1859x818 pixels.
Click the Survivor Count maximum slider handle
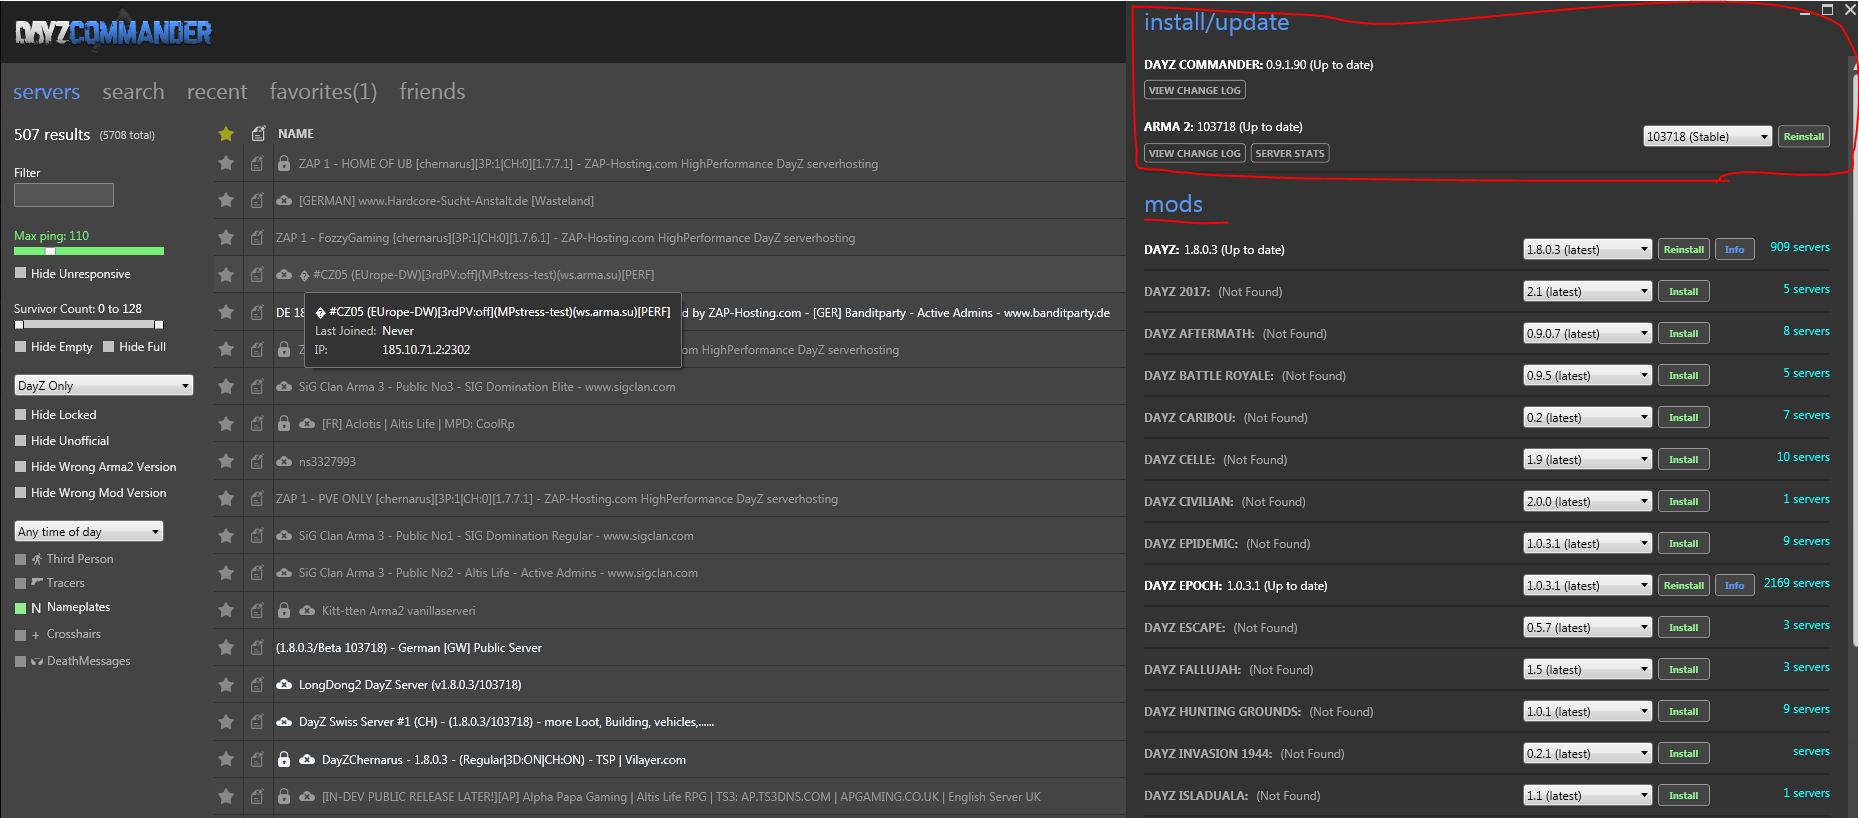tap(159, 324)
